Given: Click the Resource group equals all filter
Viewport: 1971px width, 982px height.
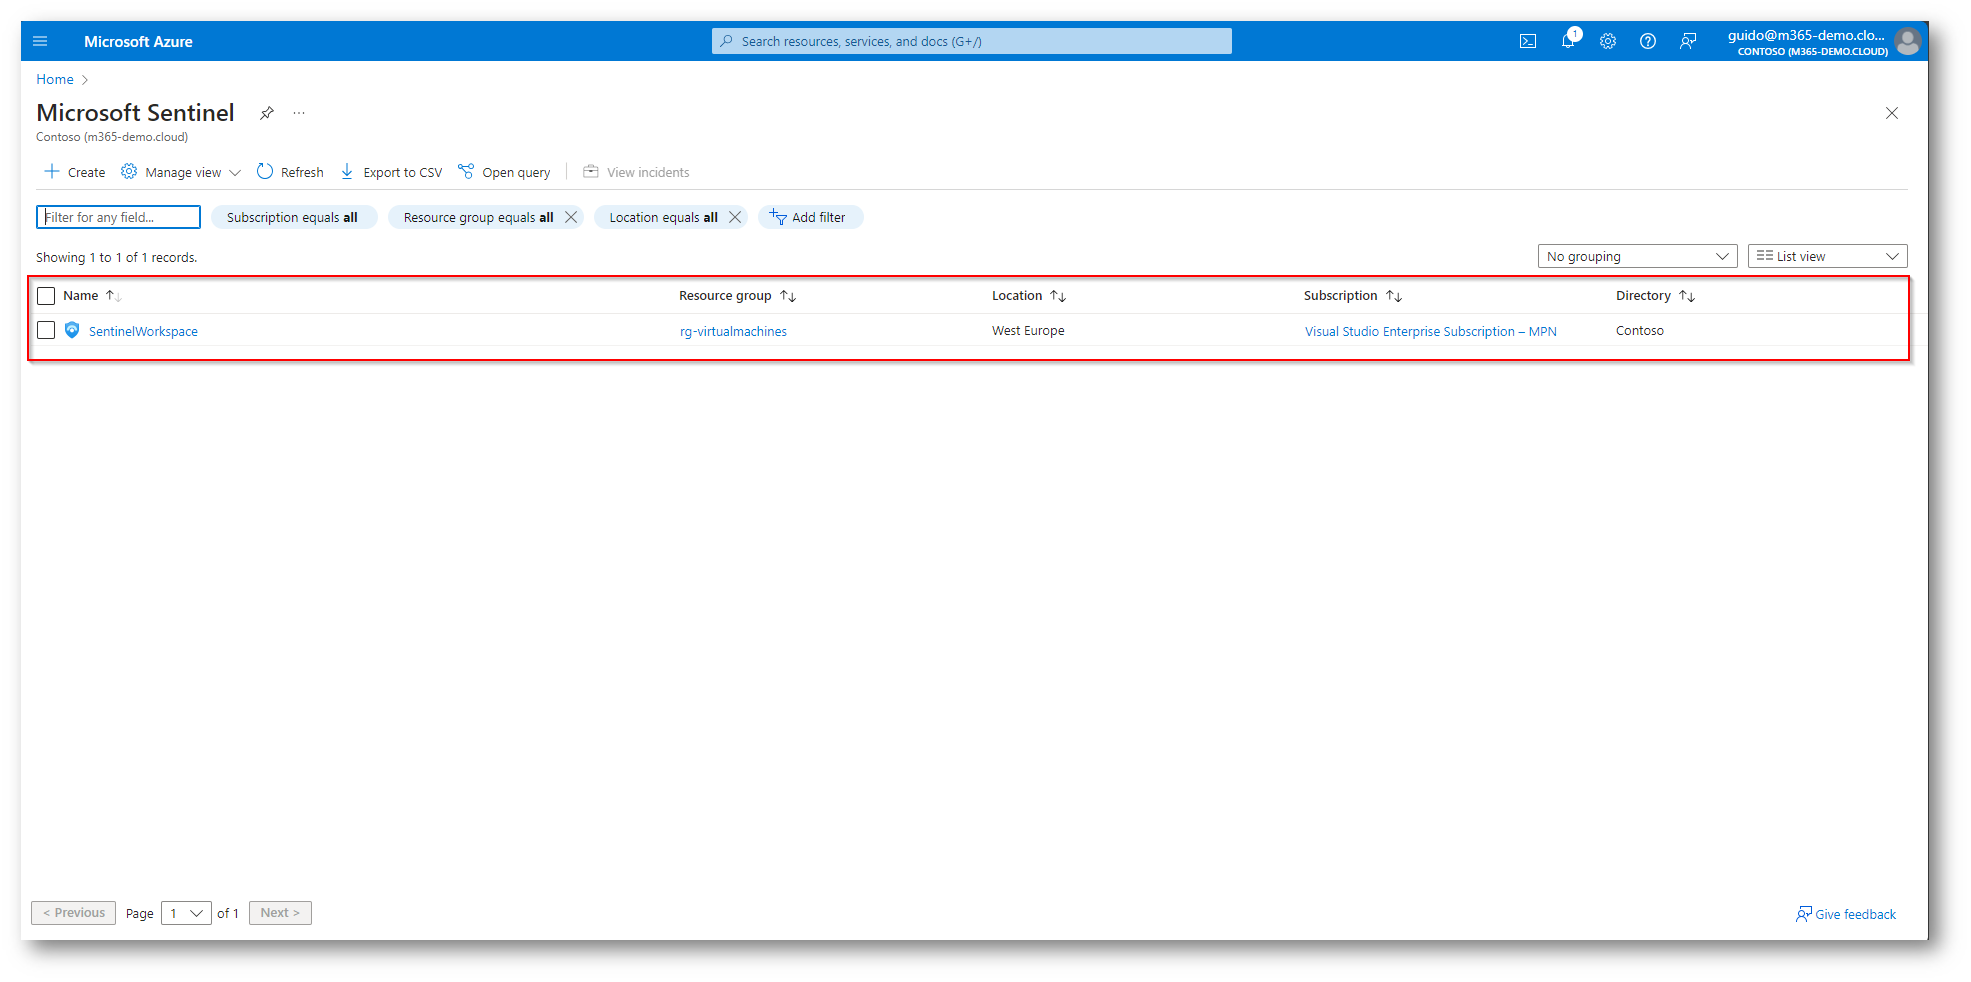Looking at the screenshot, I should coord(478,217).
